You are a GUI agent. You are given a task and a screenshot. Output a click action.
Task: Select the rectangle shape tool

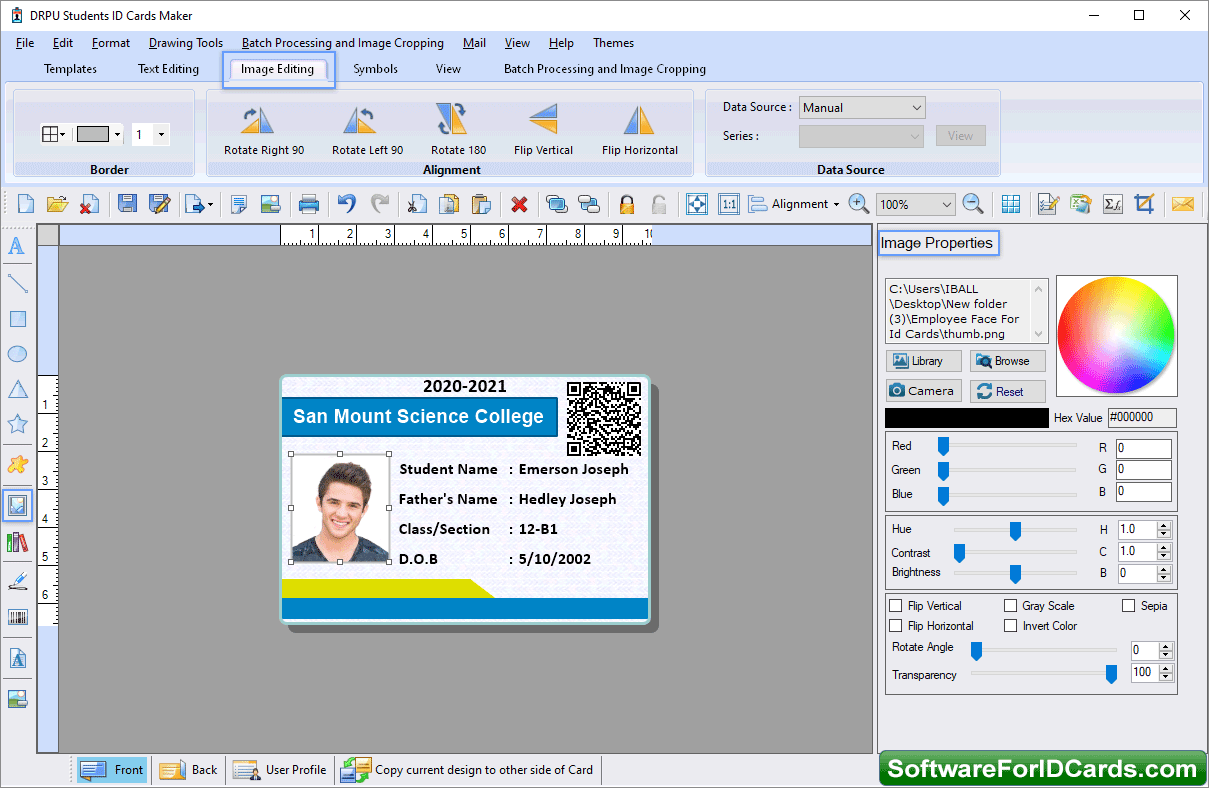(x=17, y=319)
